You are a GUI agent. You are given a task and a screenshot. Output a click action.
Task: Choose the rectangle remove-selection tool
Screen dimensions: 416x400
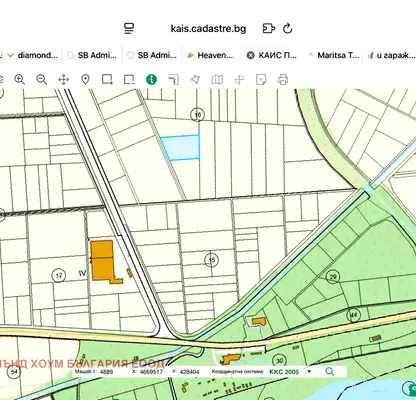[x=129, y=80]
